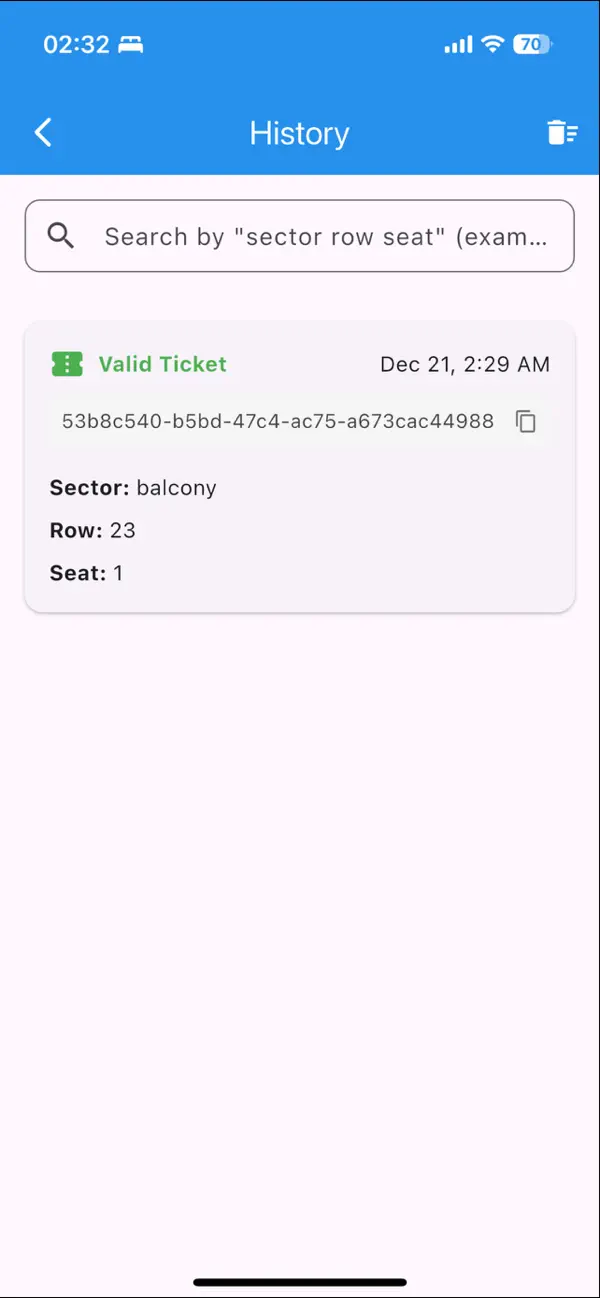This screenshot has width=600, height=1298.
Task: Open the search suggestions field
Action: tap(299, 236)
